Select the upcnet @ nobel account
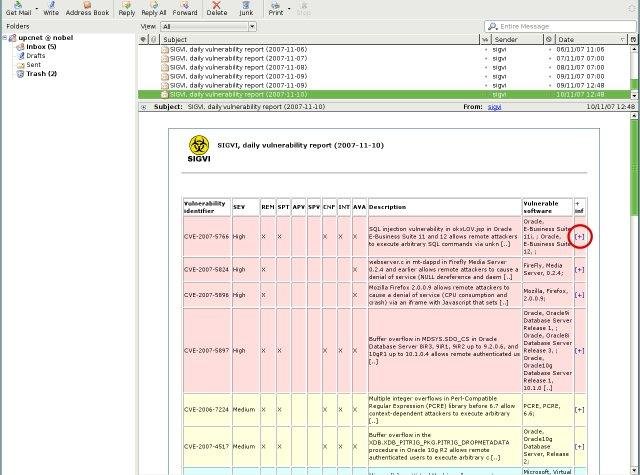Viewport: 640px width, 475px height. [x=45, y=38]
